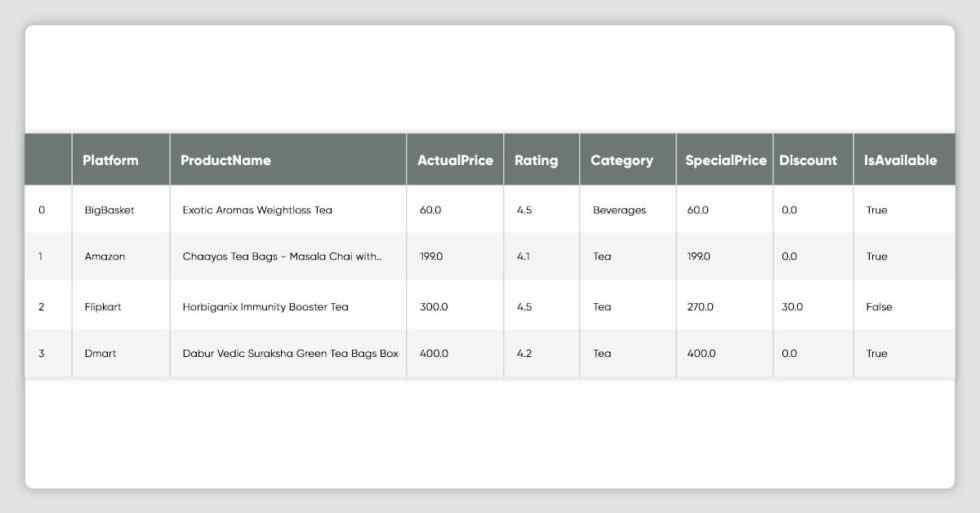Select Tea category in Amazon row
This screenshot has height=513, width=980.
coord(602,256)
